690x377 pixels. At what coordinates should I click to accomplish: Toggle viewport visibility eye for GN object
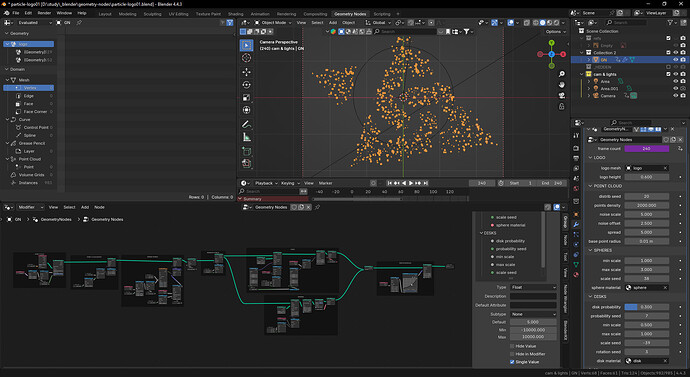coord(675,59)
